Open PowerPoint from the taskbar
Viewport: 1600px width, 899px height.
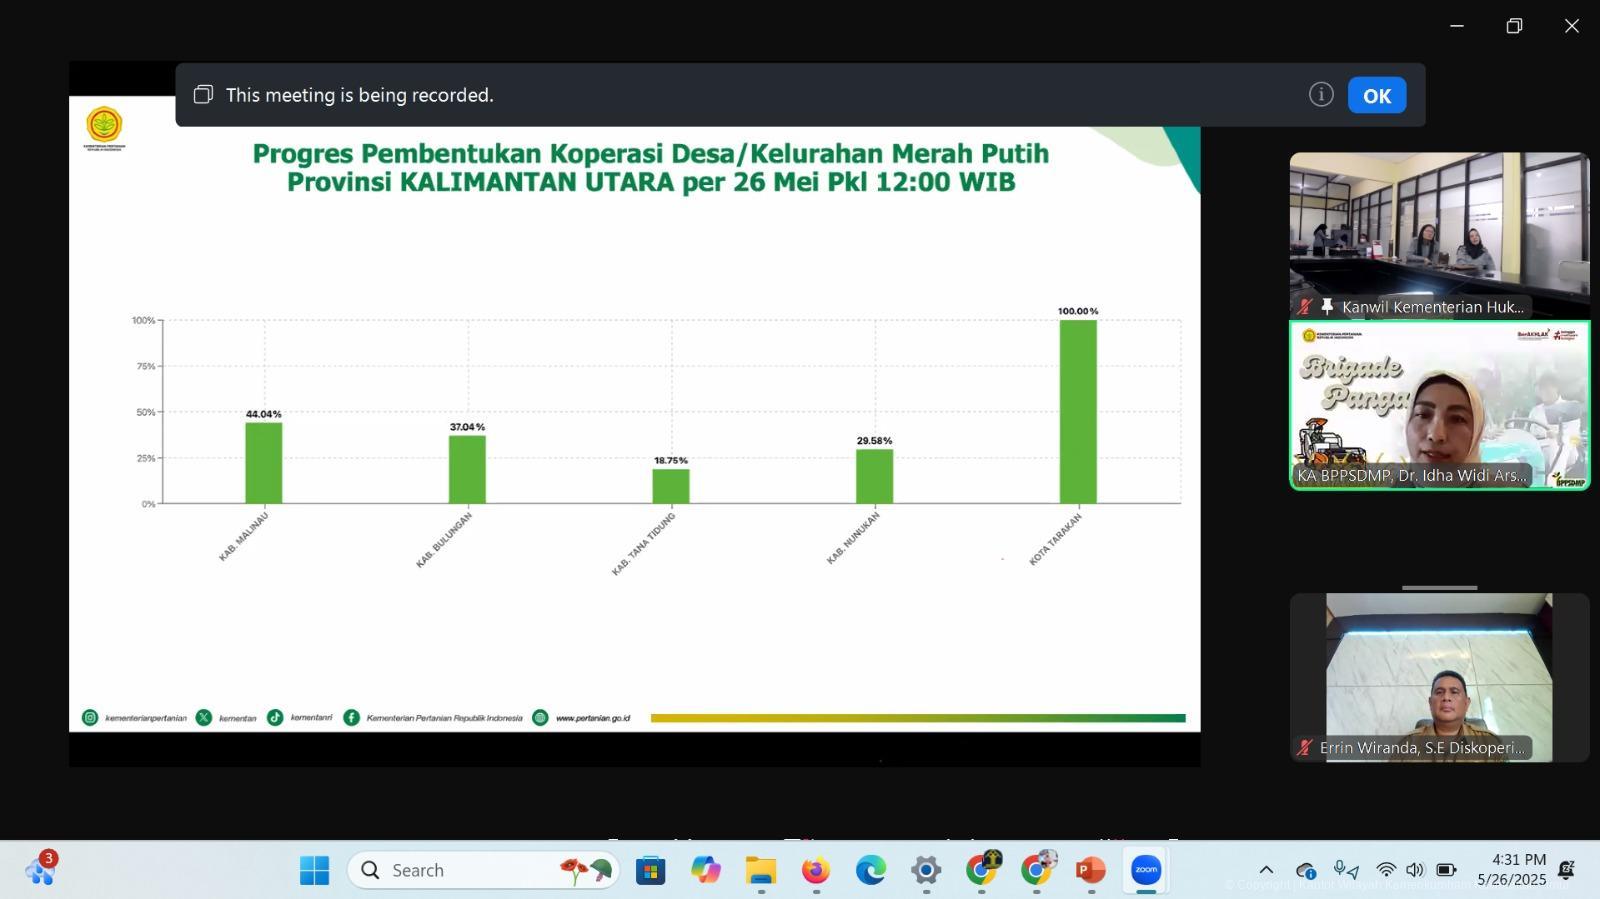coord(1090,870)
